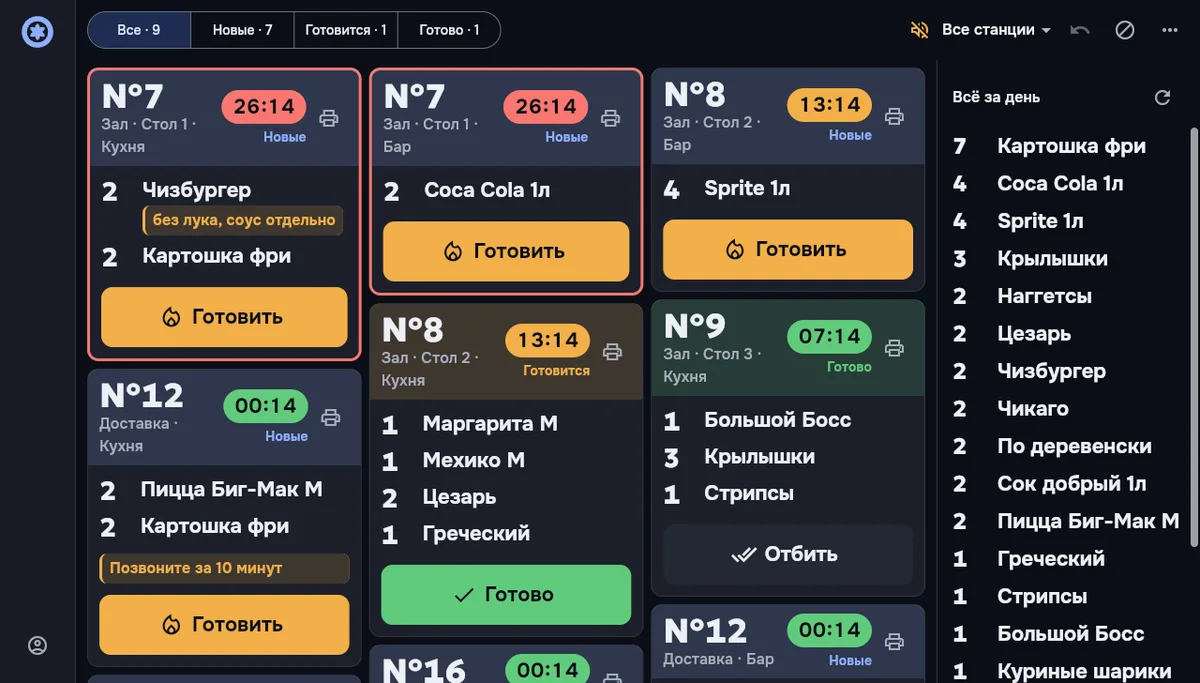Open the three-dots more options menu
This screenshot has width=1200, height=683.
1170,30
